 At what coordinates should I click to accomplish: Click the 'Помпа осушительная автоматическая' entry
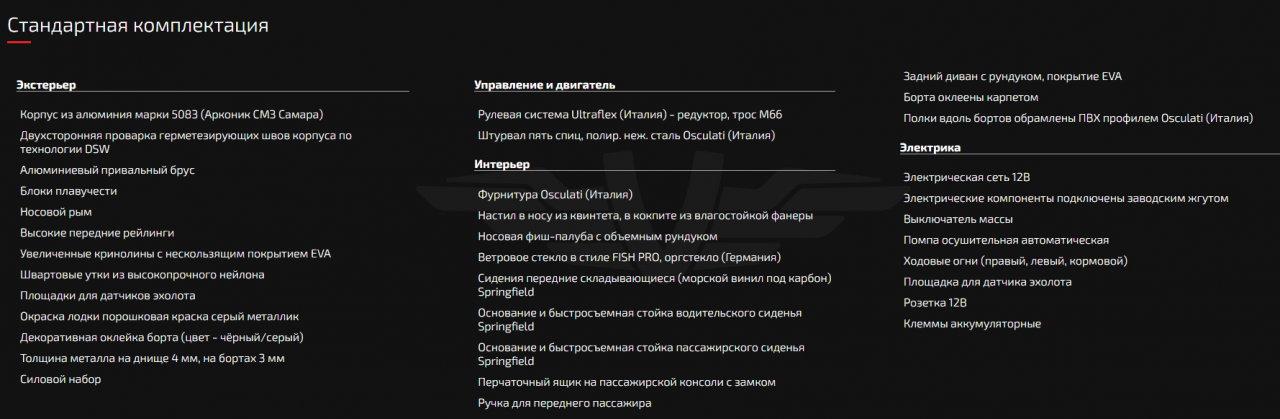click(1005, 240)
